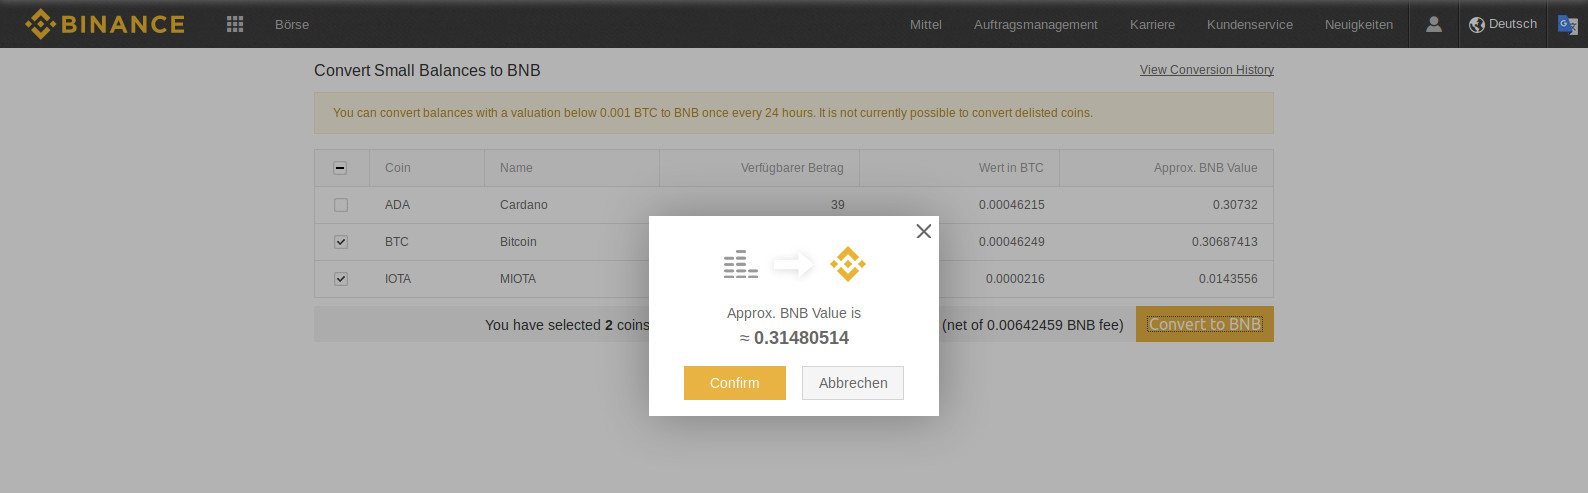Click the ADA coin cell
The image size is (1588, 493).
pyautogui.click(x=398, y=205)
